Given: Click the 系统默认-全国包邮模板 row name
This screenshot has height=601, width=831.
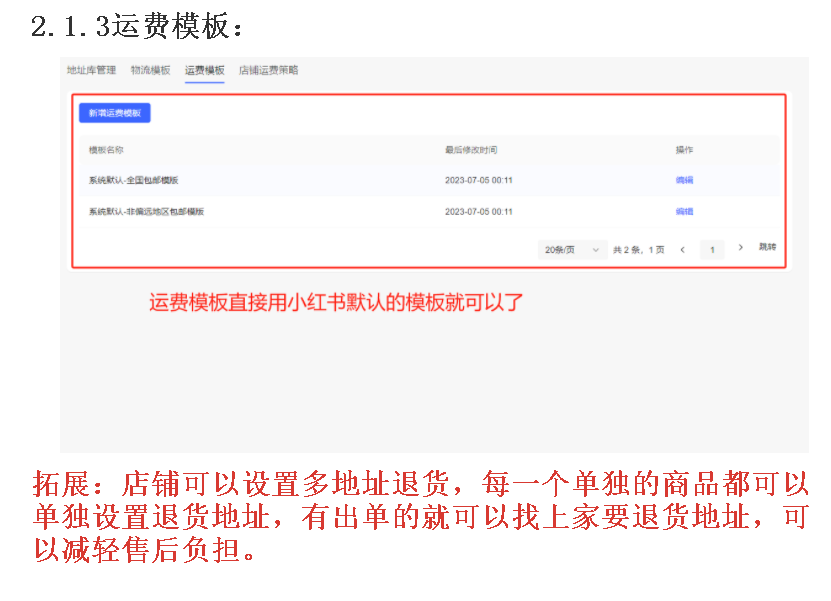Looking at the screenshot, I should (x=133, y=180).
